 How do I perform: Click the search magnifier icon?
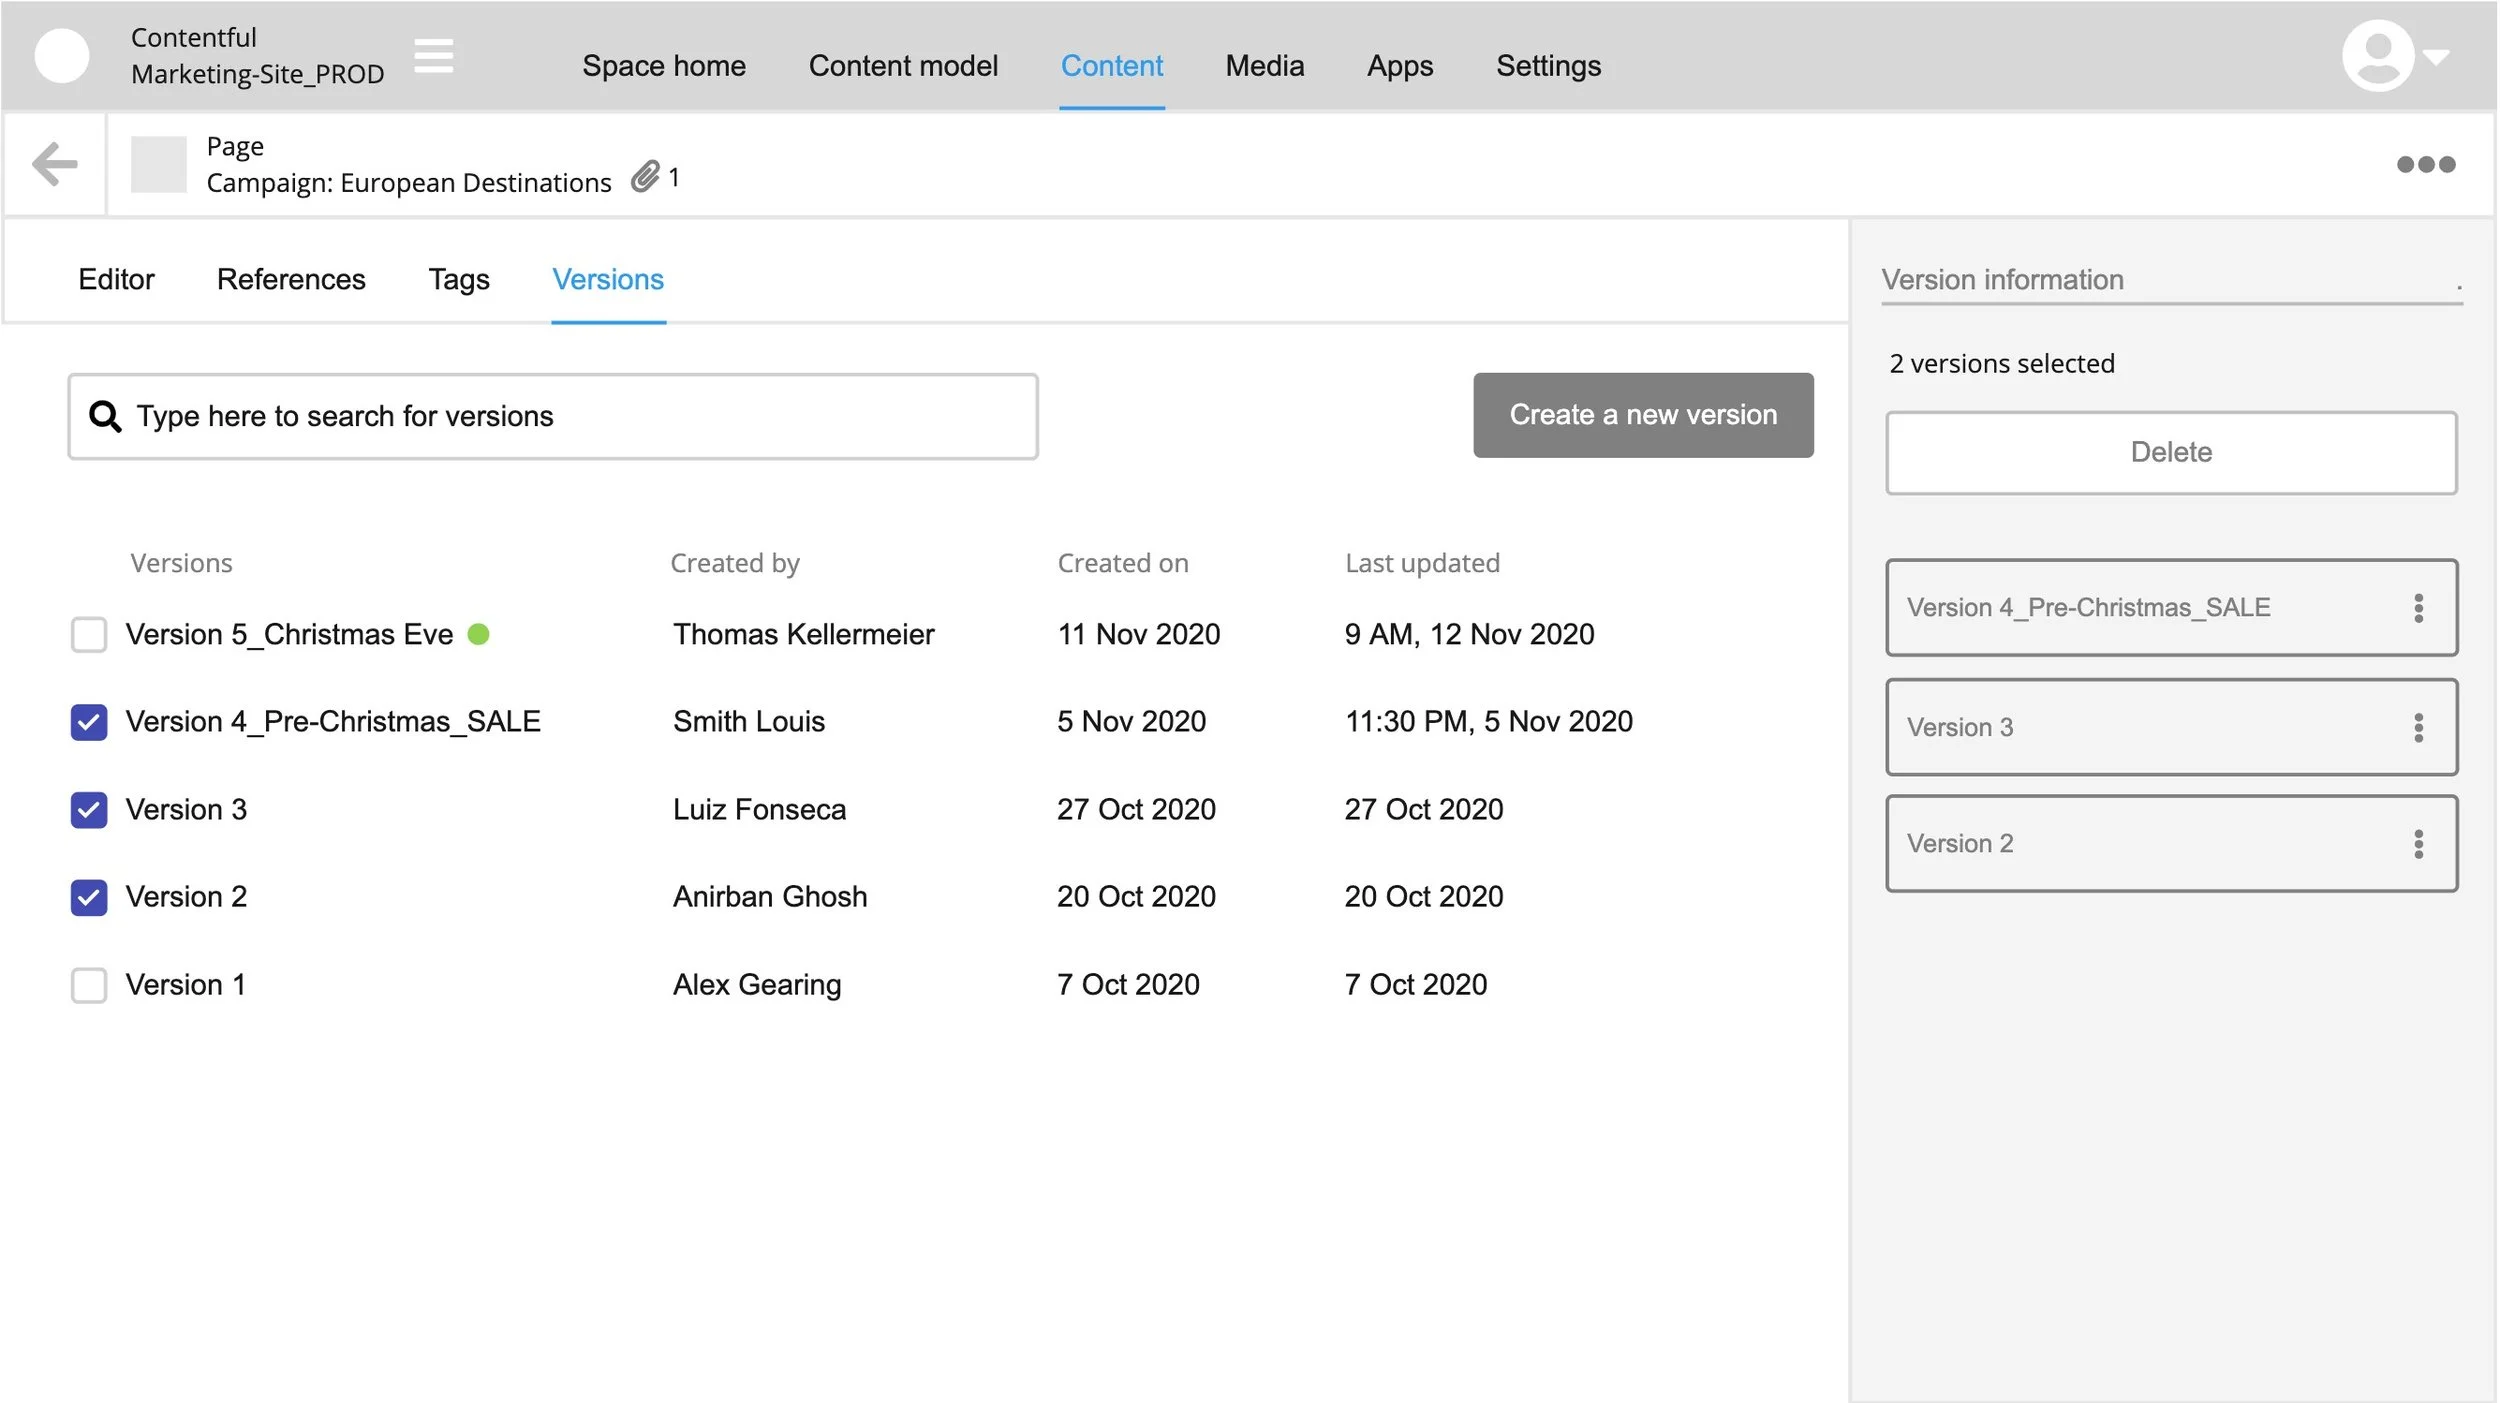pyautogui.click(x=105, y=416)
